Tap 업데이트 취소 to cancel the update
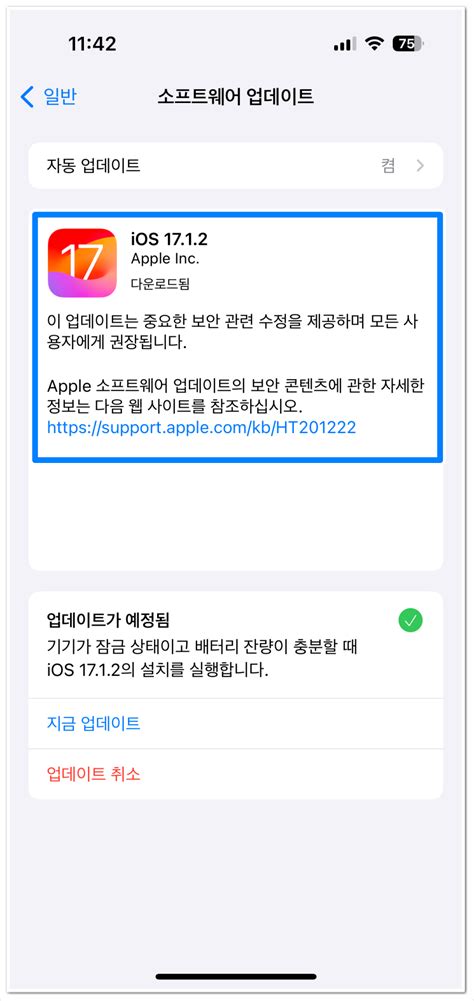The image size is (474, 1001). click(x=94, y=774)
